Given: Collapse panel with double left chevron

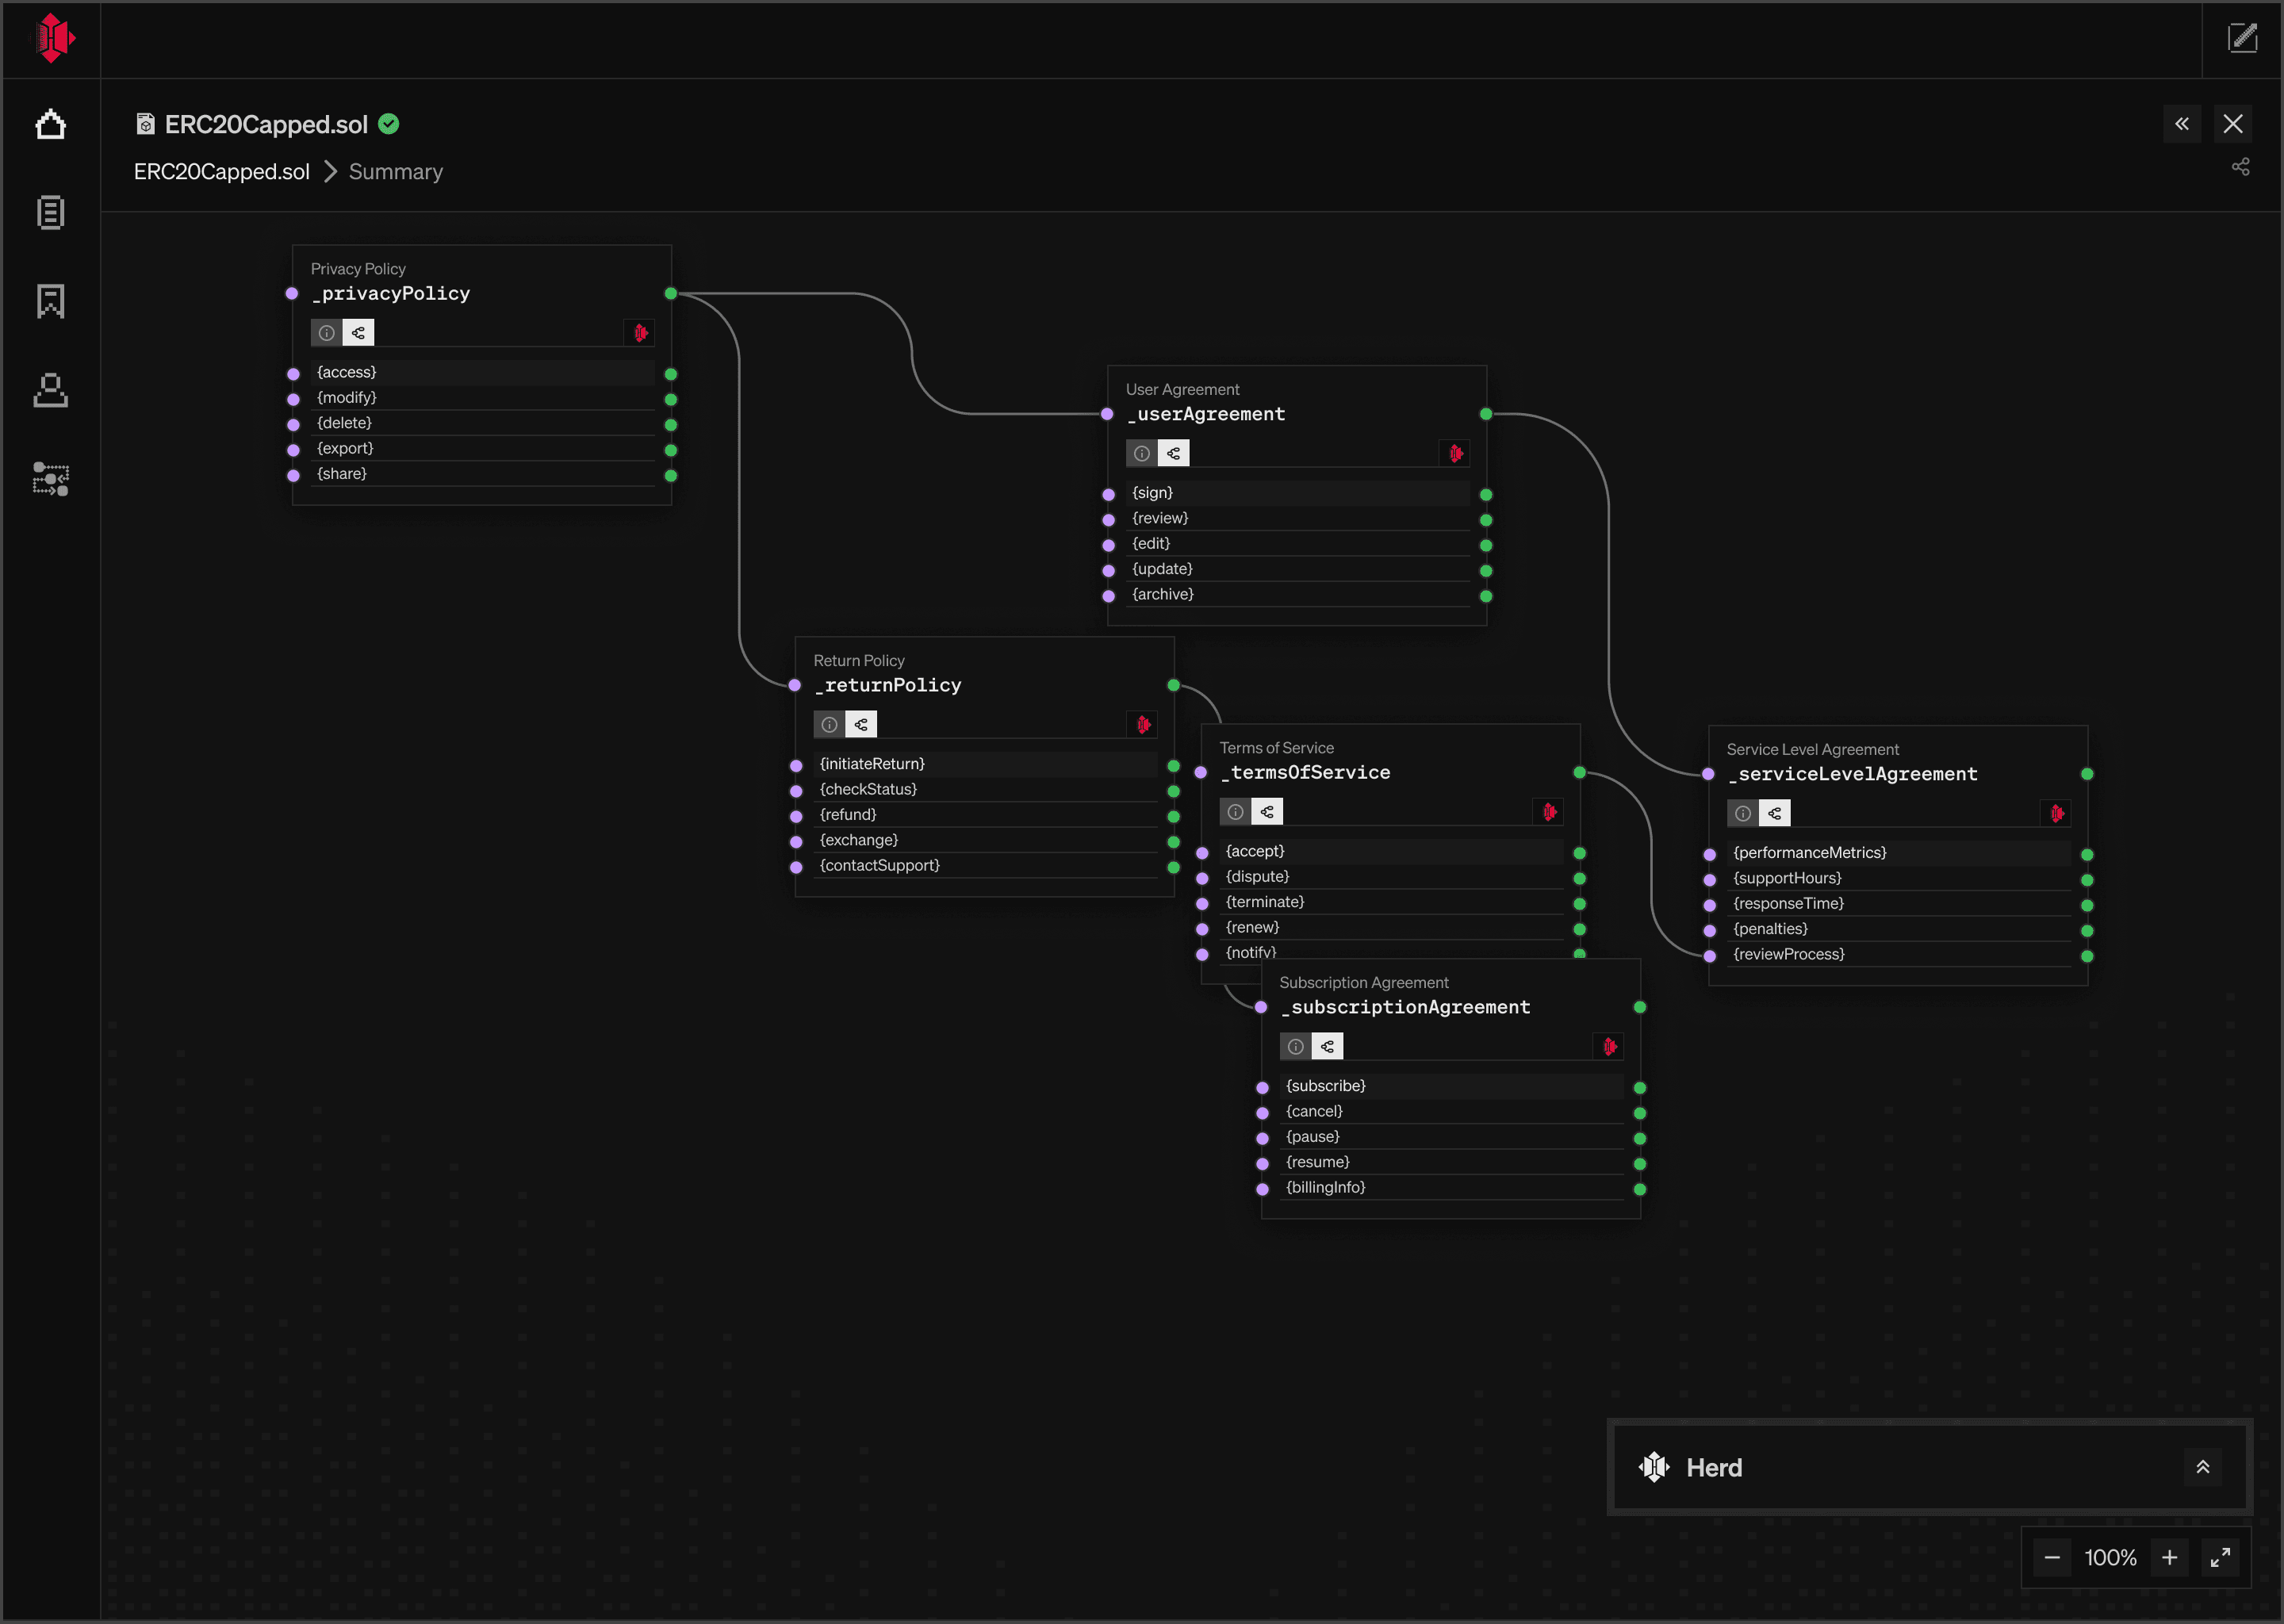Looking at the screenshot, I should pyautogui.click(x=2181, y=124).
